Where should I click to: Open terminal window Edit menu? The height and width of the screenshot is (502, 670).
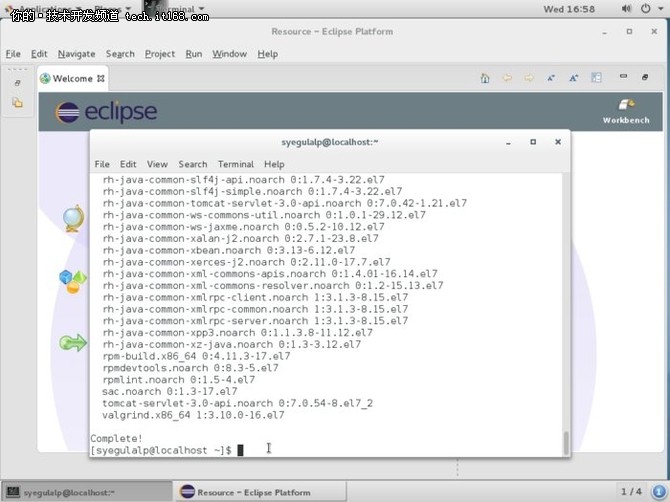[x=128, y=164]
